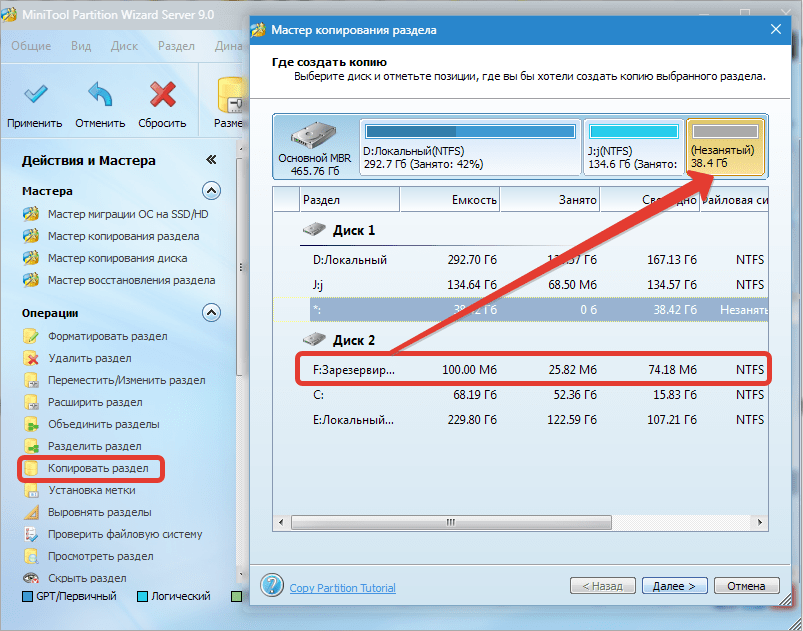Open the Общие menu
Image resolution: width=803 pixels, height=631 pixels.
(31, 46)
